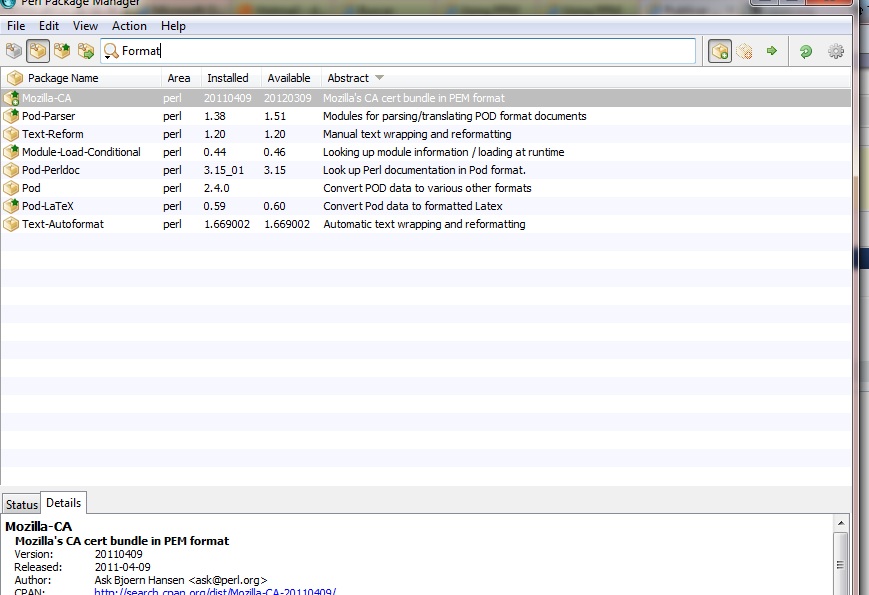Click available version 0.46 of Module-Load-Conditional

tap(274, 152)
